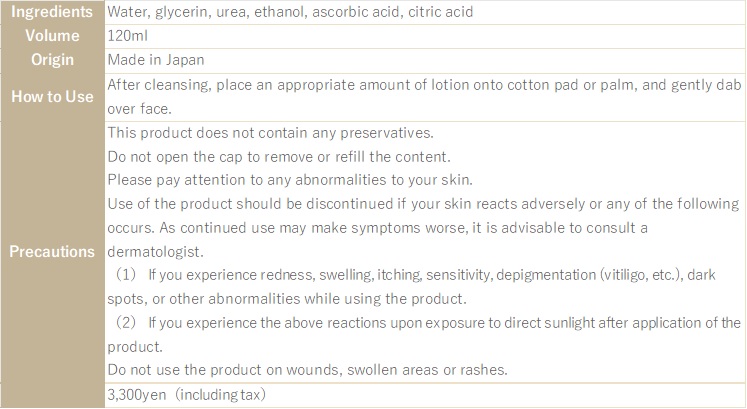Click the 'After cleansing' usage instruction line
747x409 pixels.
click(424, 85)
